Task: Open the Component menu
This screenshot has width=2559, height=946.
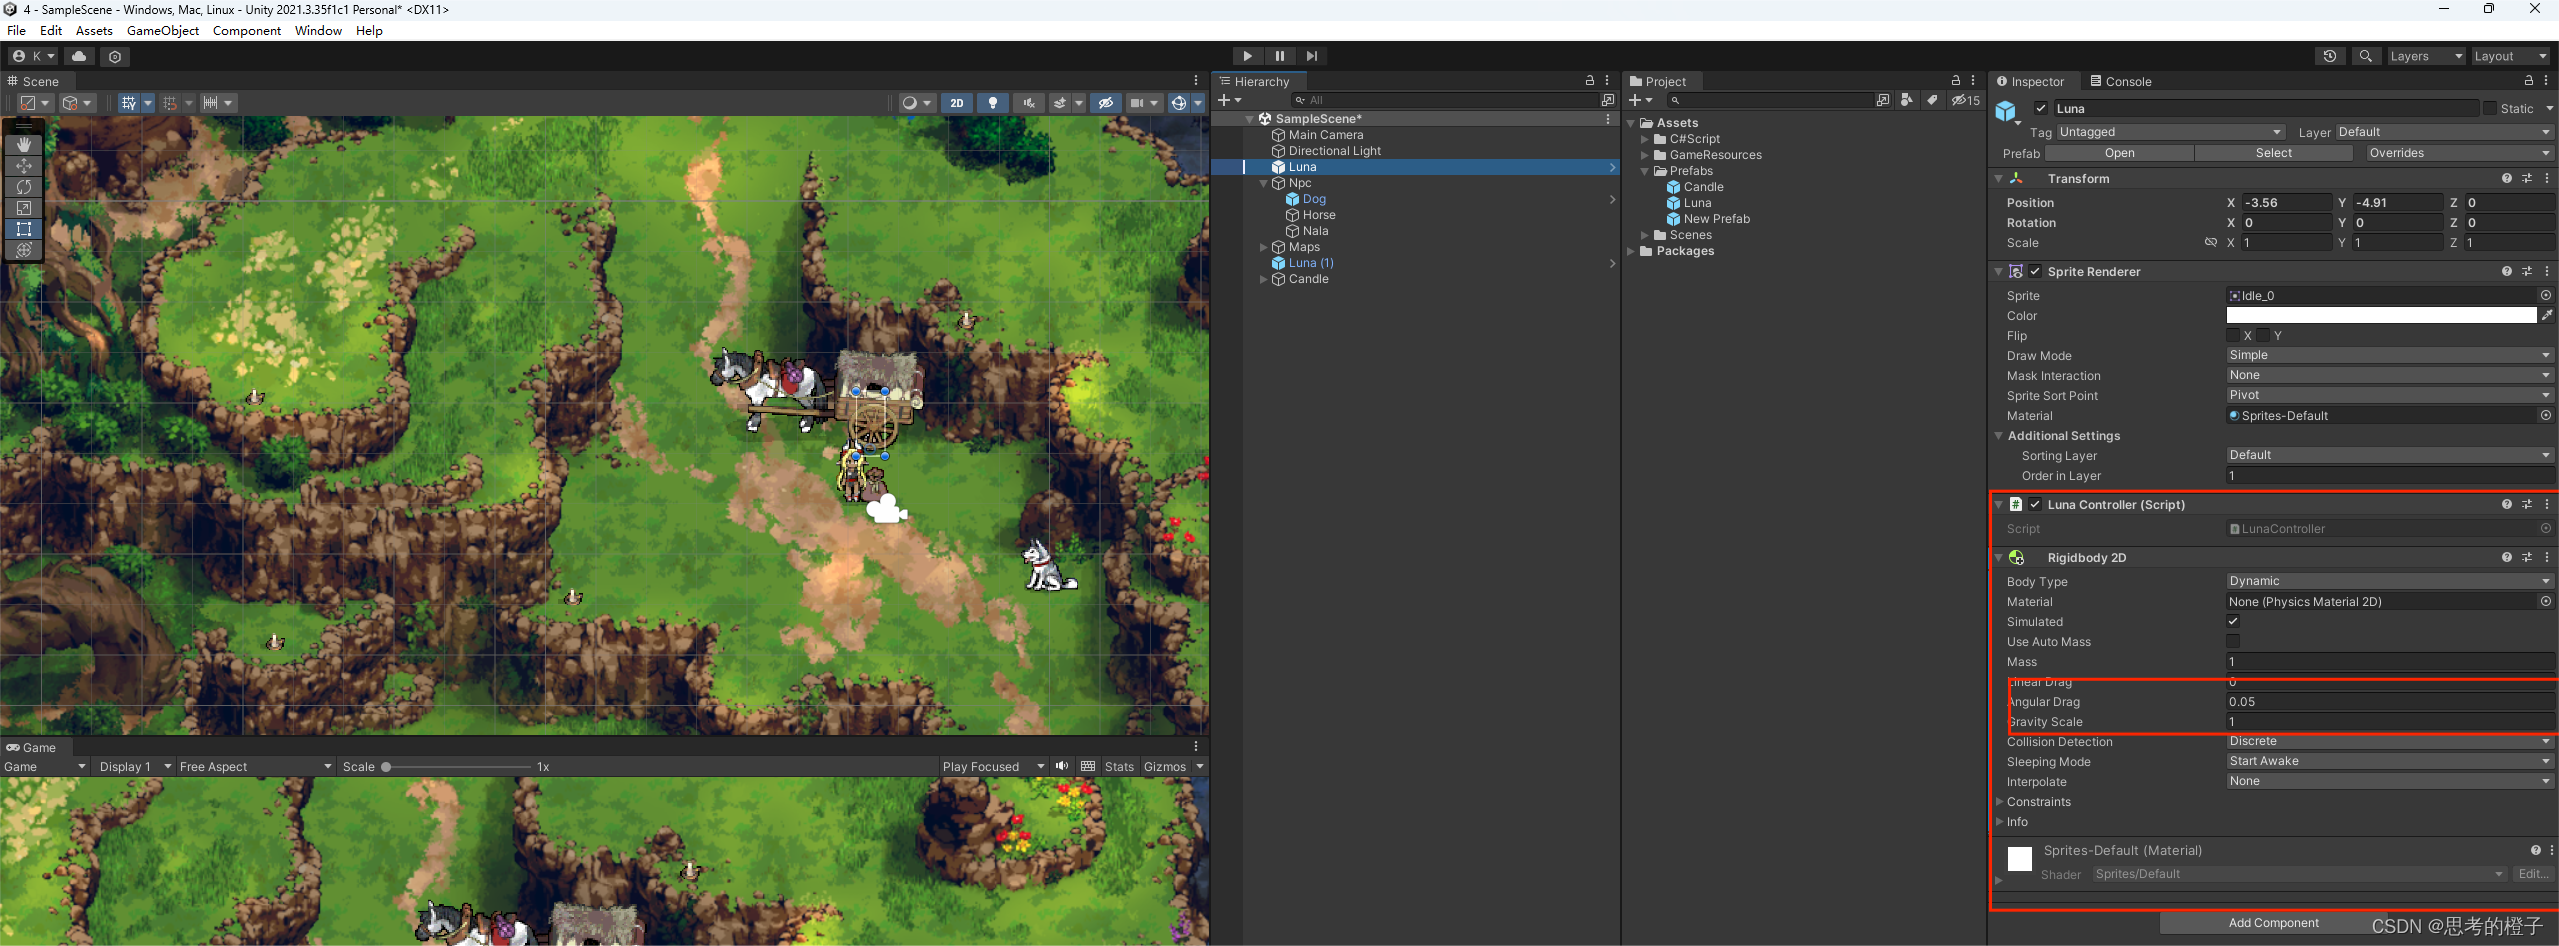Action: [x=247, y=30]
